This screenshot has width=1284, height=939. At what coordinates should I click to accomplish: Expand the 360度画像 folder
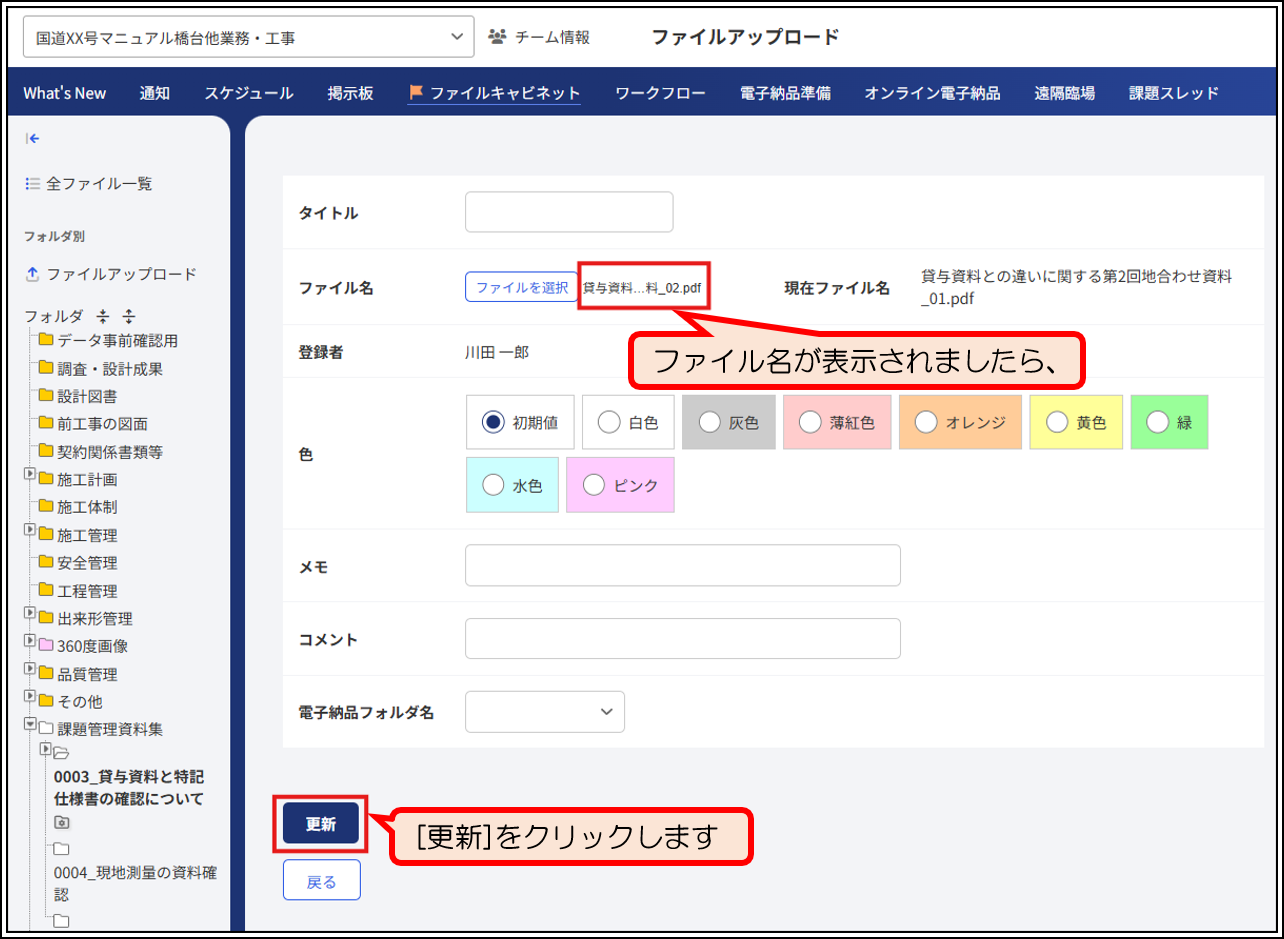point(30,641)
